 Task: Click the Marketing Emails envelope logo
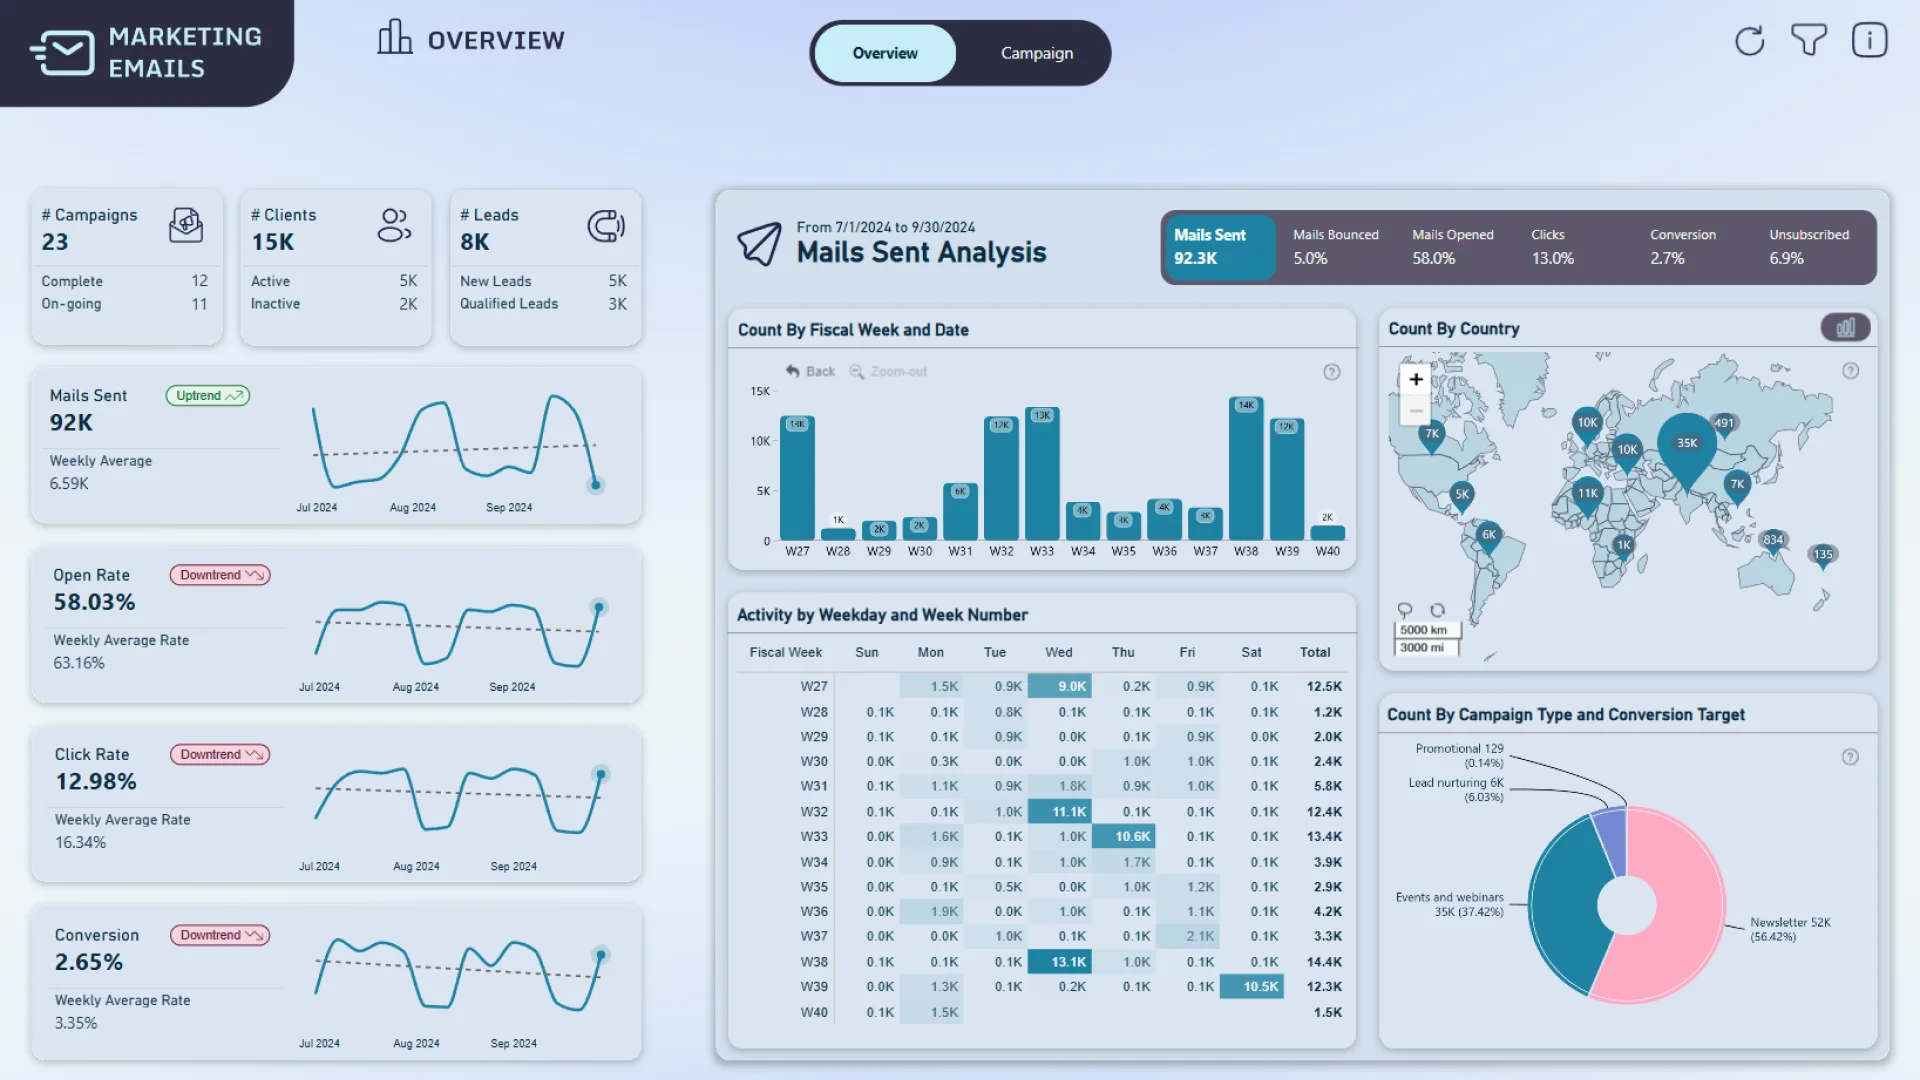point(63,52)
